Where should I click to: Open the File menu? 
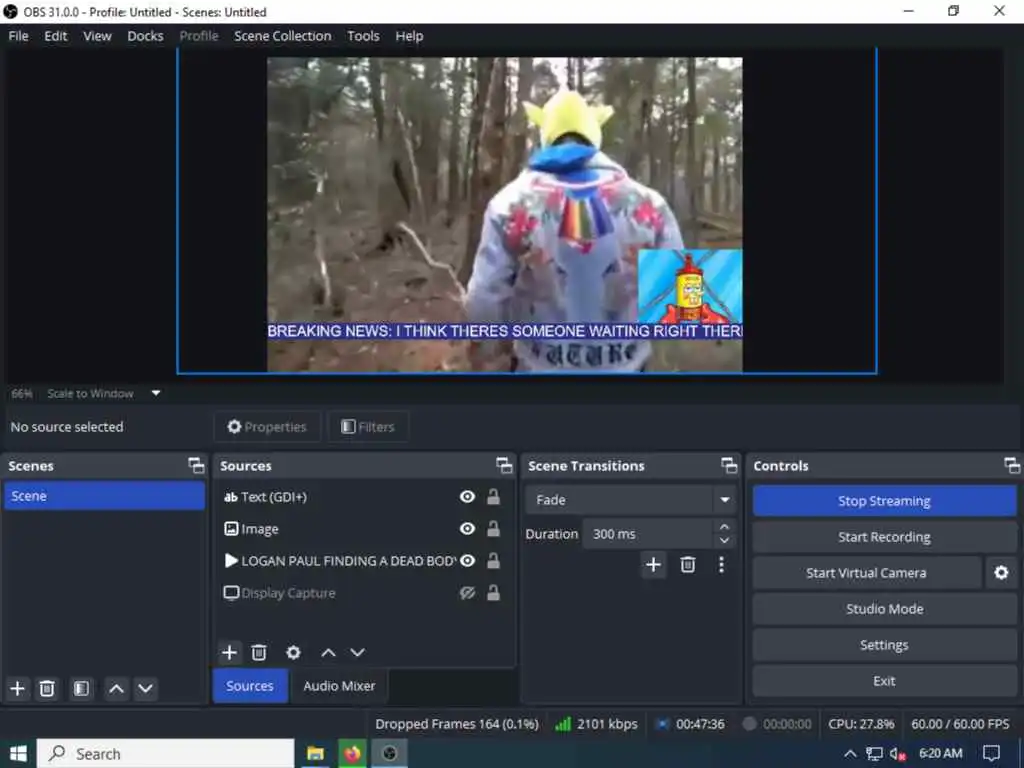pyautogui.click(x=18, y=36)
